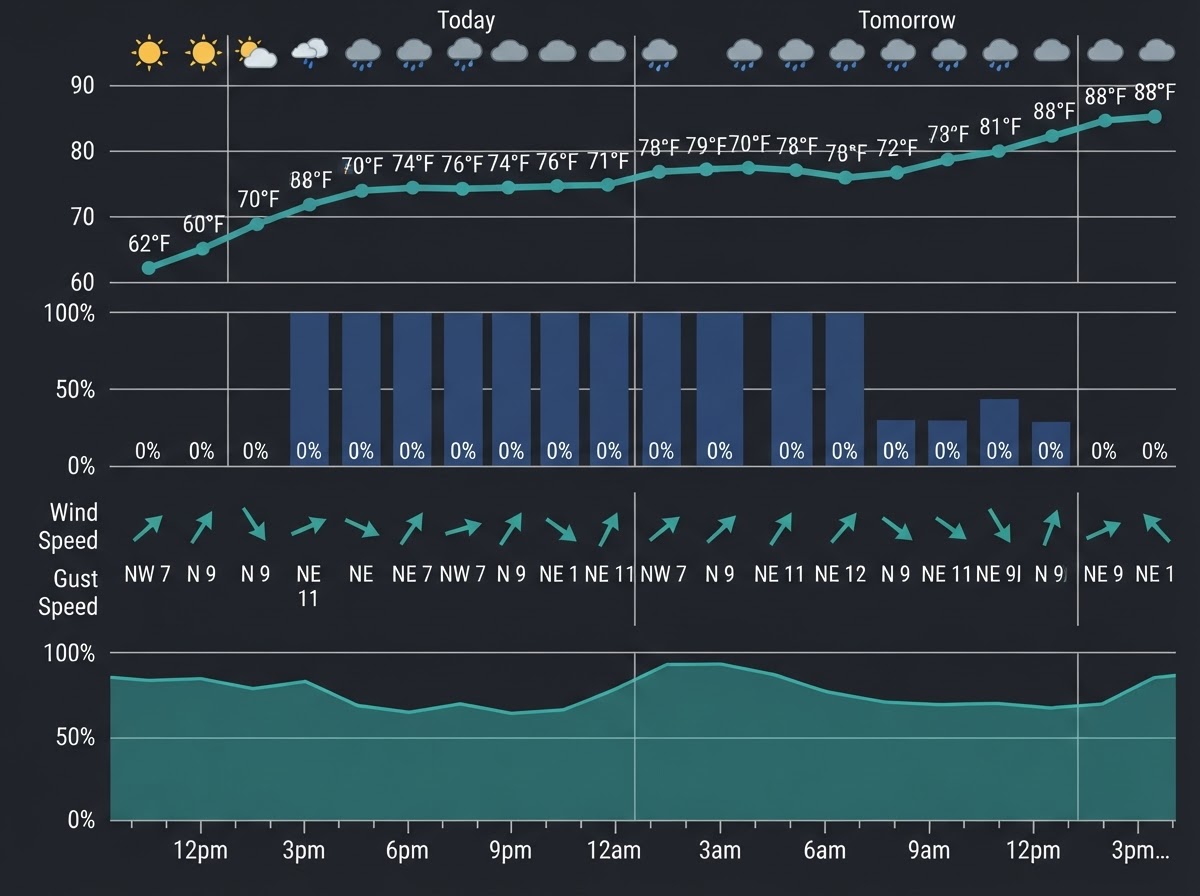
Task: Click the 3am time label
Action: [720, 852]
